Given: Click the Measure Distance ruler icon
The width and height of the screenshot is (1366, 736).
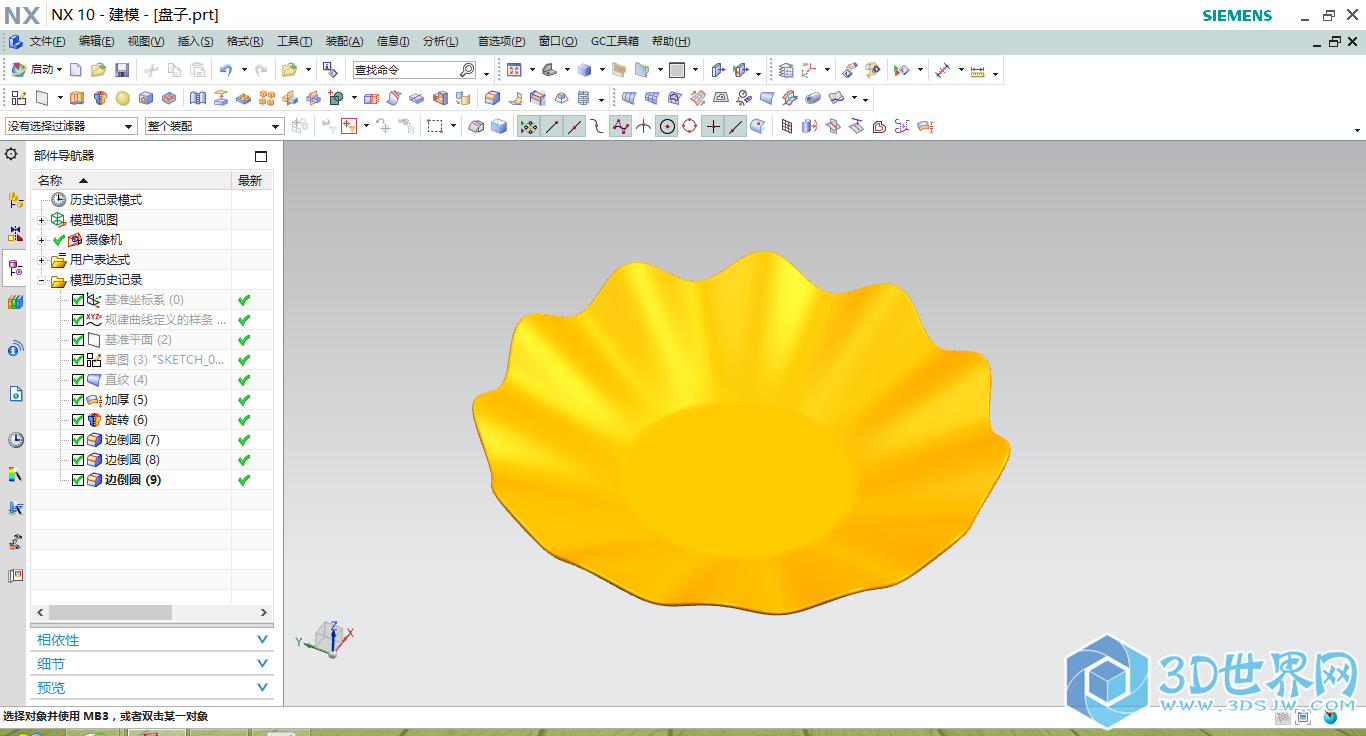Looking at the screenshot, I should 977,70.
